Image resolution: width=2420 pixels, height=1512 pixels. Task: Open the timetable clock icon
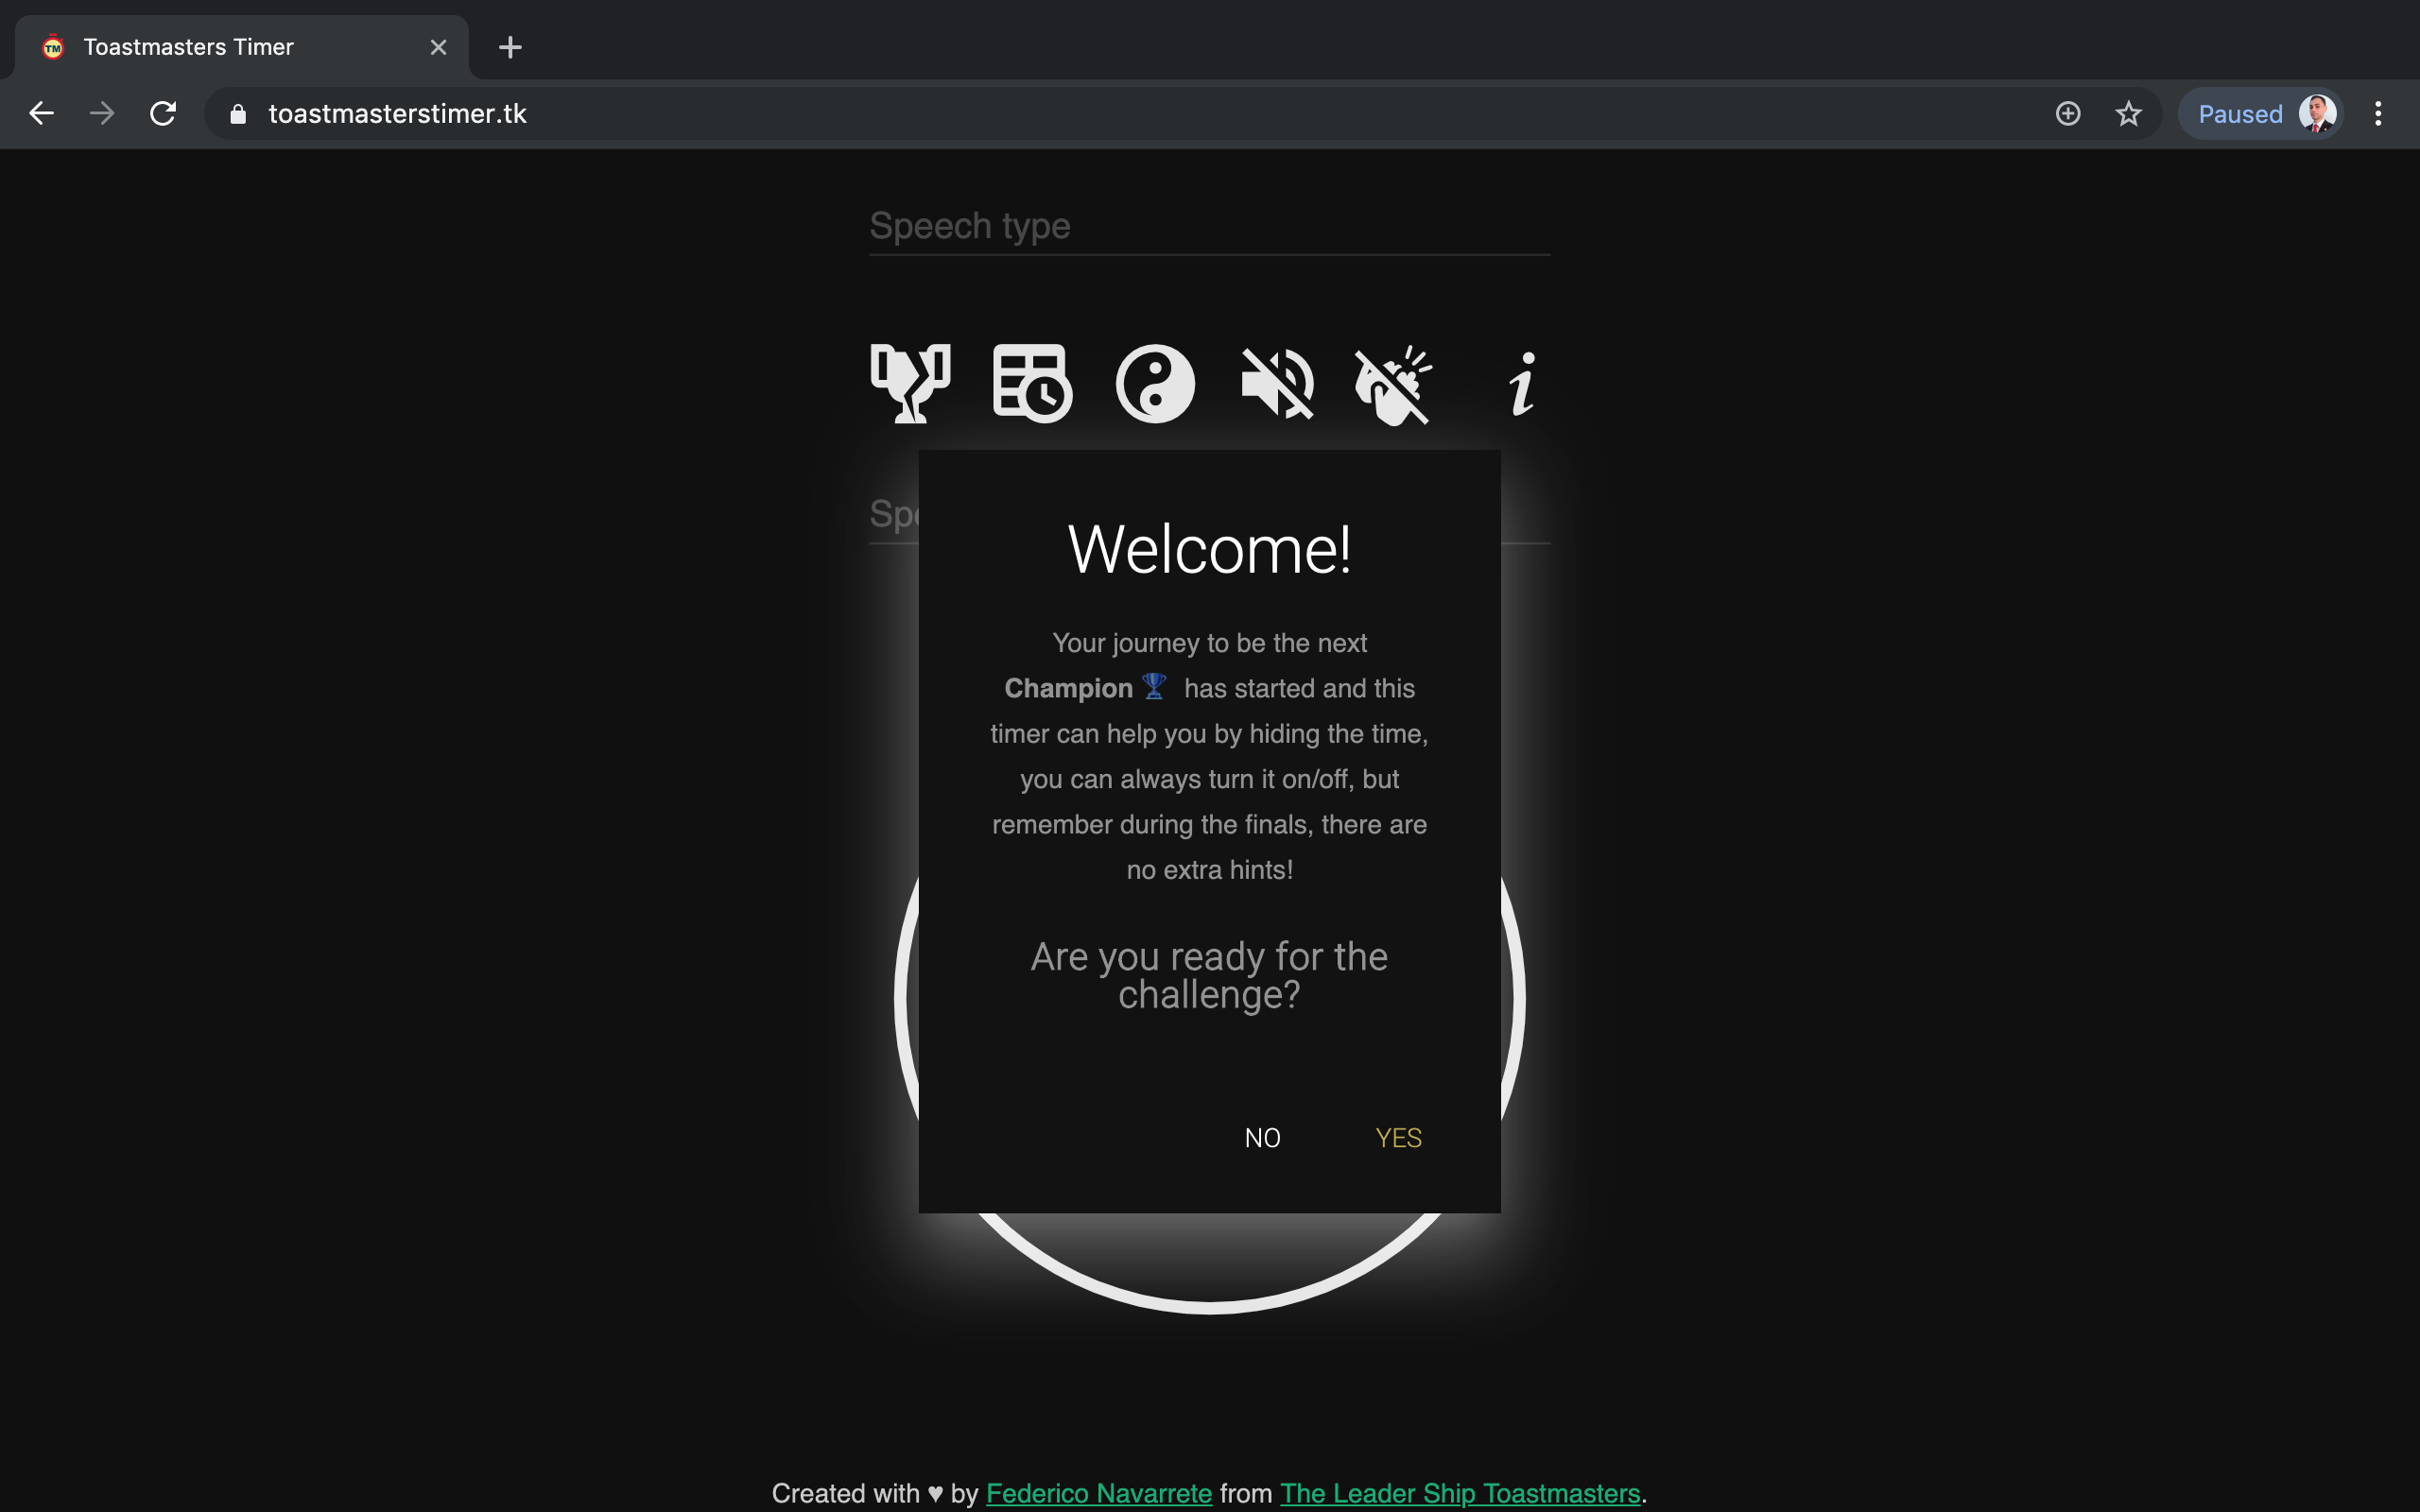click(1032, 383)
